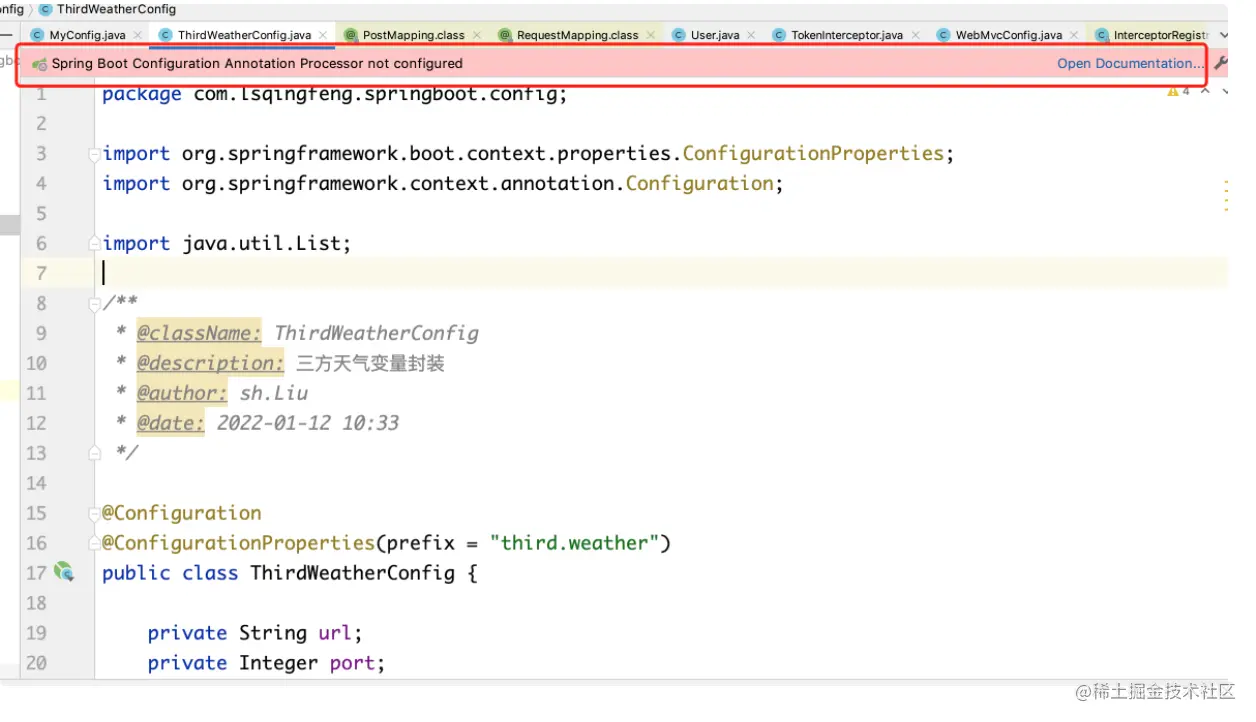Show hidden tabs dropdown arrow
Viewport: 1256px width, 722px height.
coord(1224,35)
